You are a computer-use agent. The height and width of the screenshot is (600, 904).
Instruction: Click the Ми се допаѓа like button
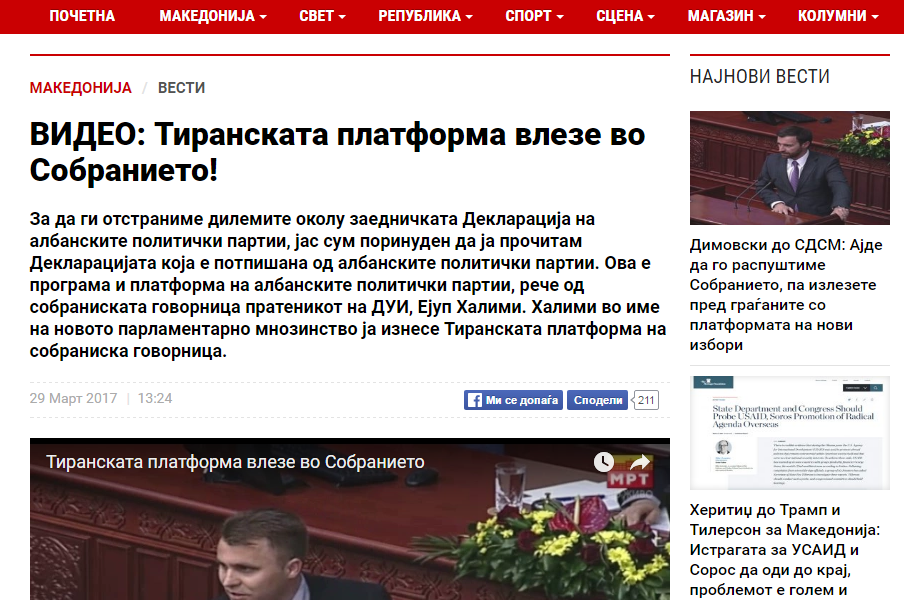coord(513,400)
